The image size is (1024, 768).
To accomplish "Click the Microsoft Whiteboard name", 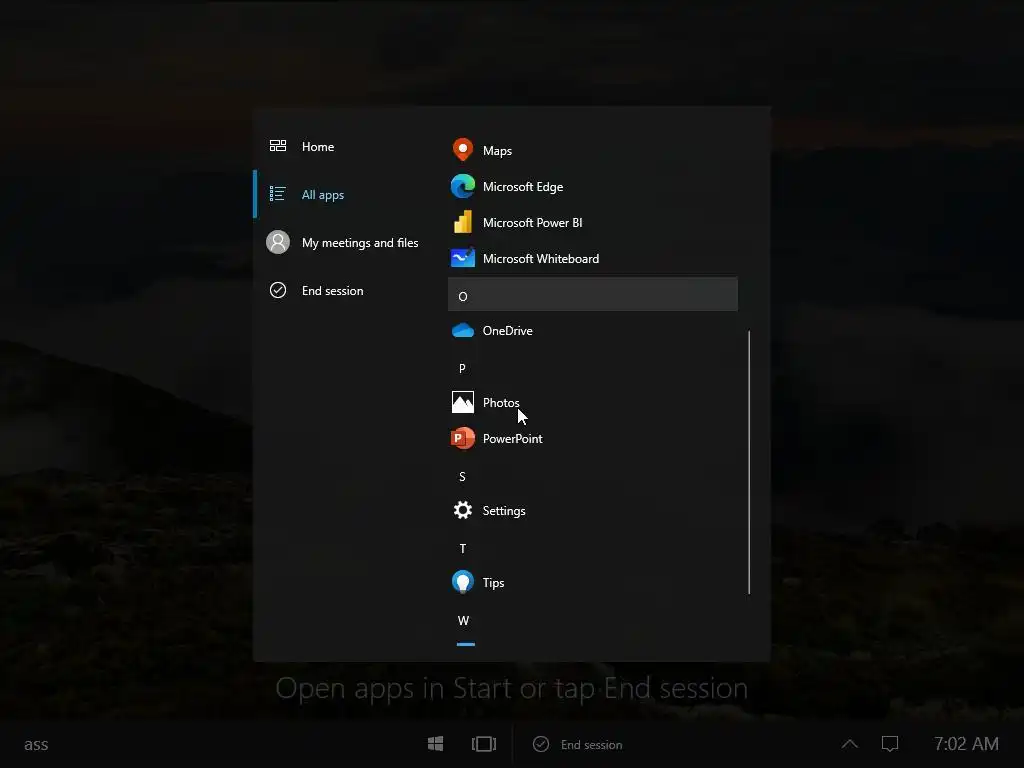I will coord(541,259).
